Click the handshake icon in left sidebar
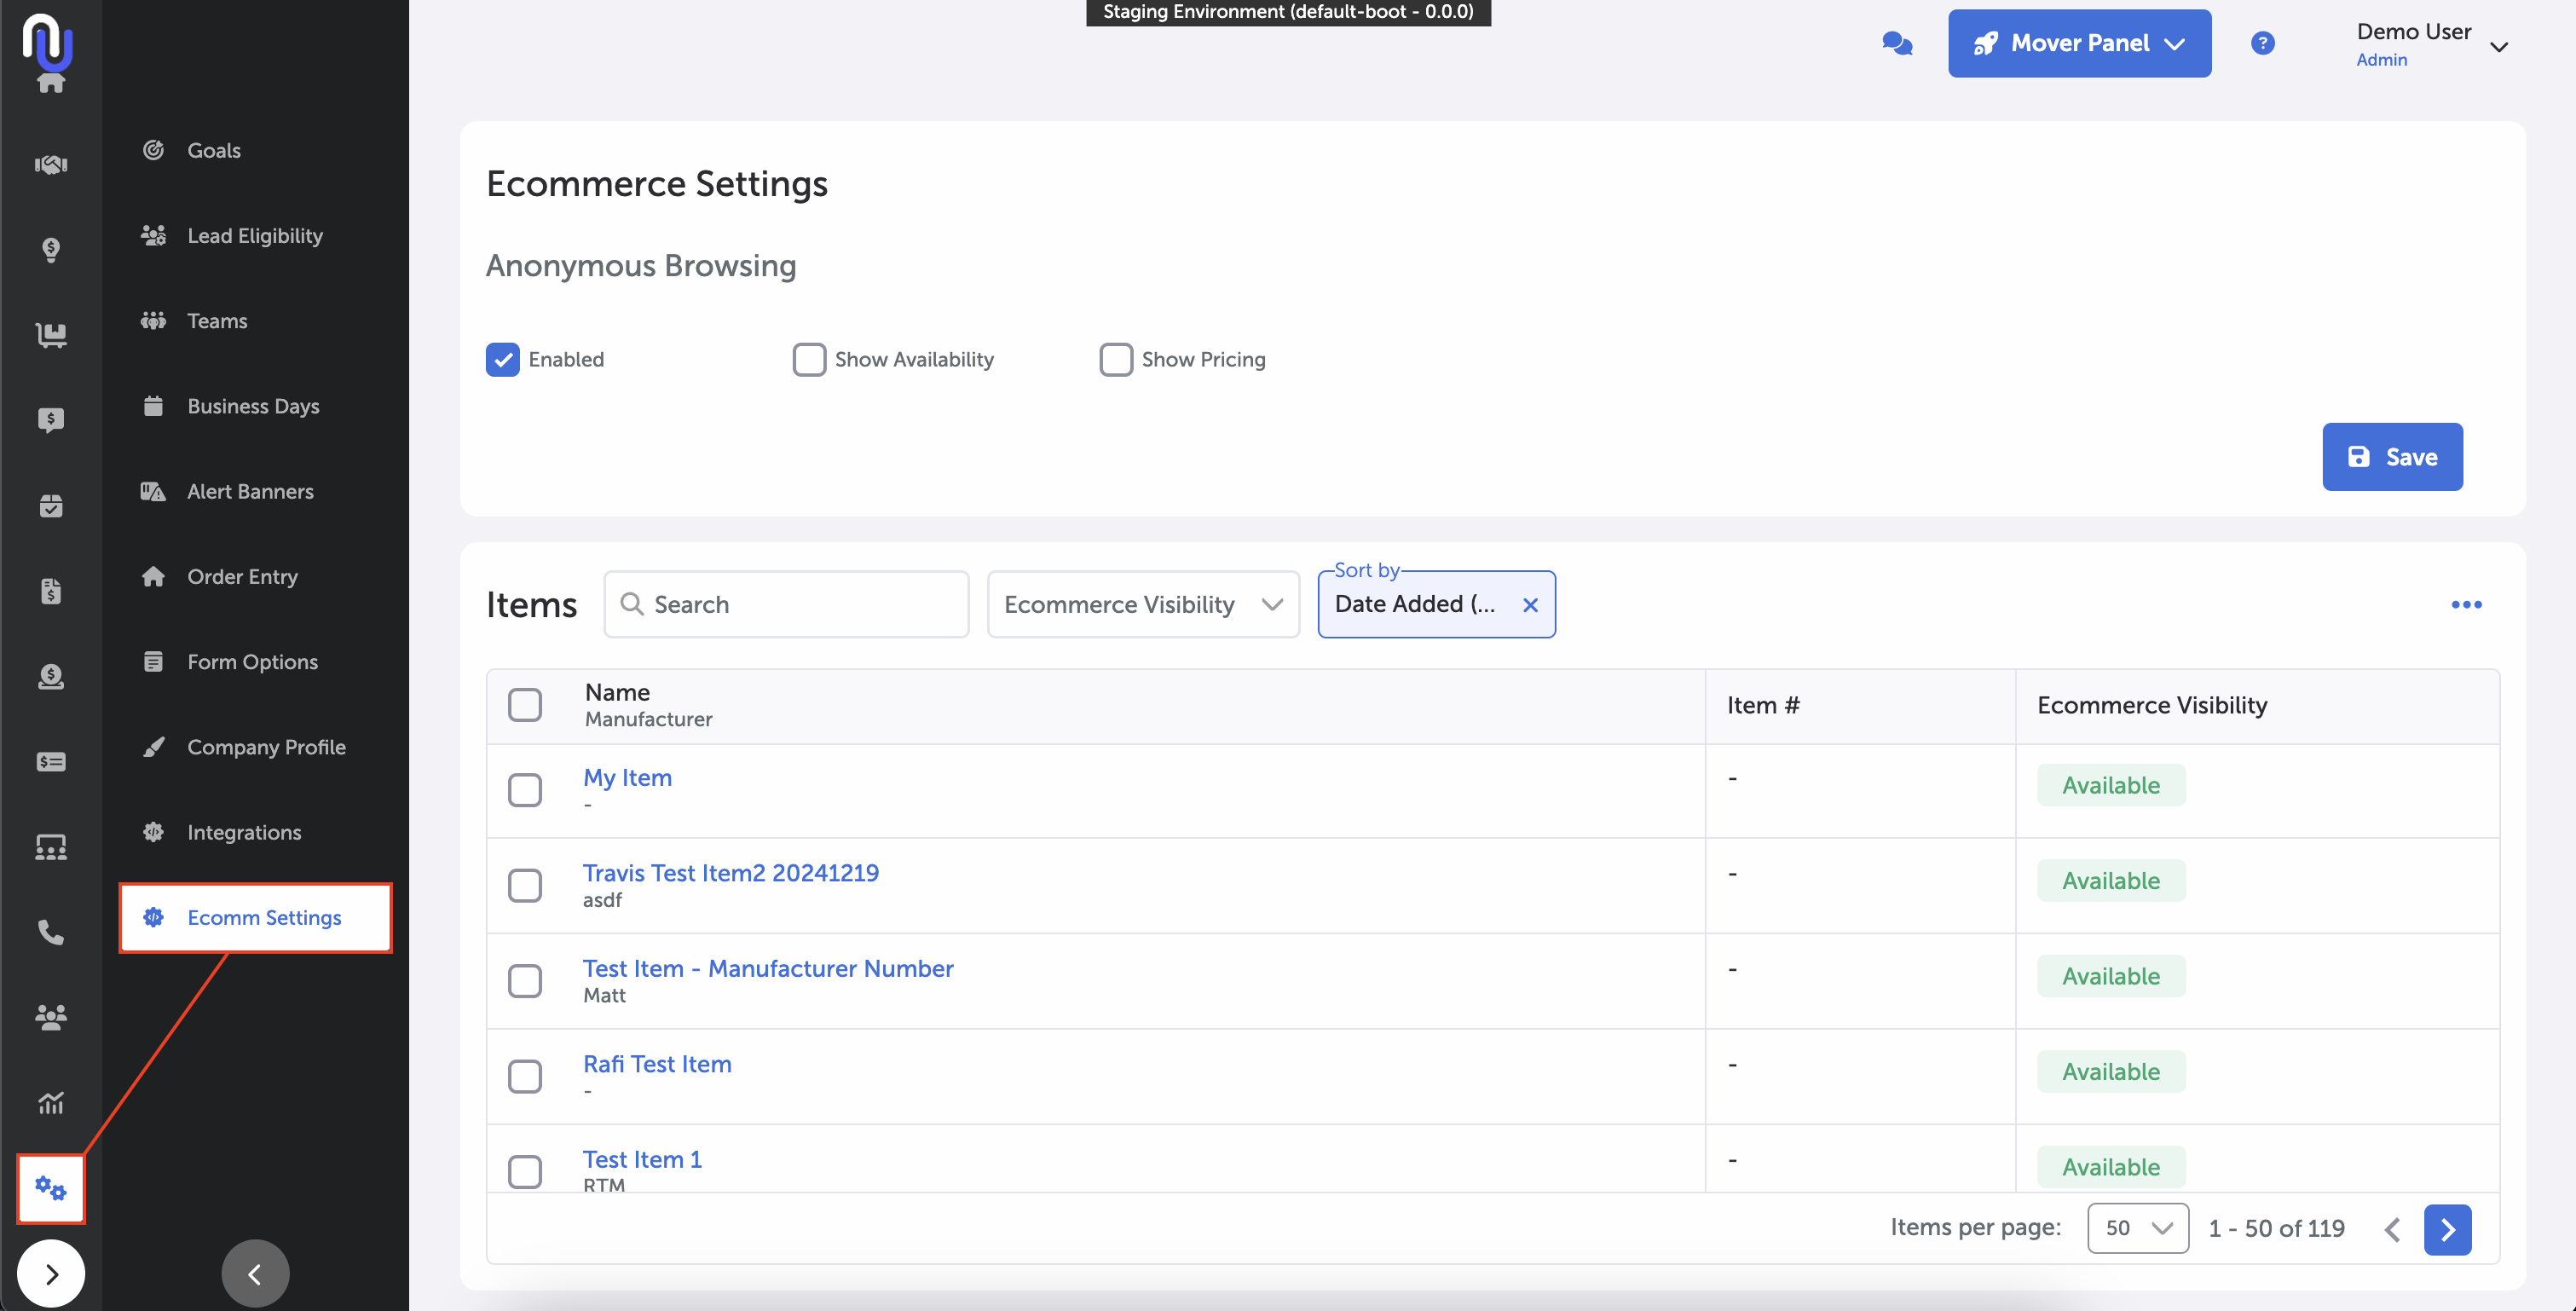This screenshot has width=2576, height=1311. click(x=51, y=164)
